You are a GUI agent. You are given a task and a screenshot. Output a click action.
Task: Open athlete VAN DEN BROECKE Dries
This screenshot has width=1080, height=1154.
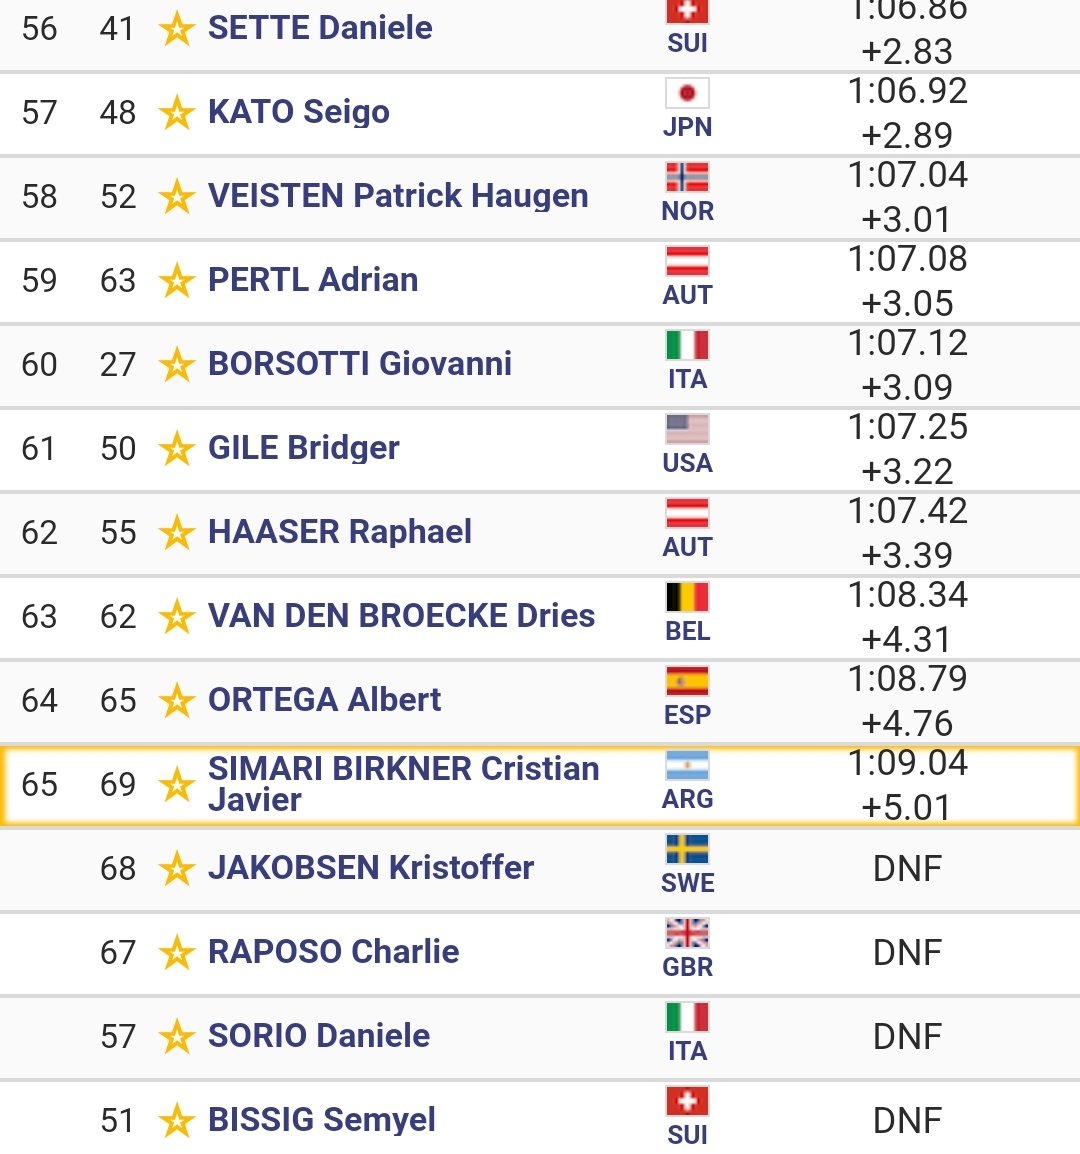tap(401, 615)
